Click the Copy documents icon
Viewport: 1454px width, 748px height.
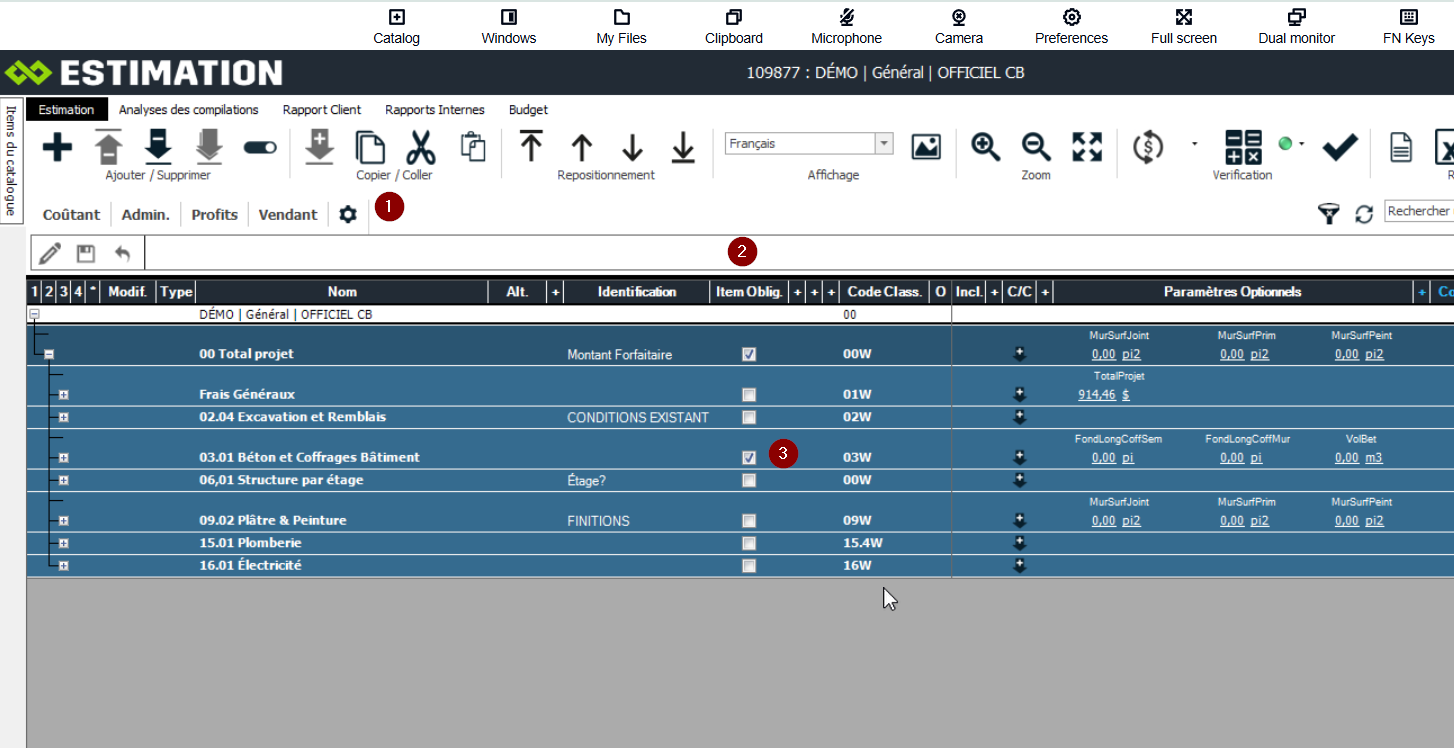point(371,148)
